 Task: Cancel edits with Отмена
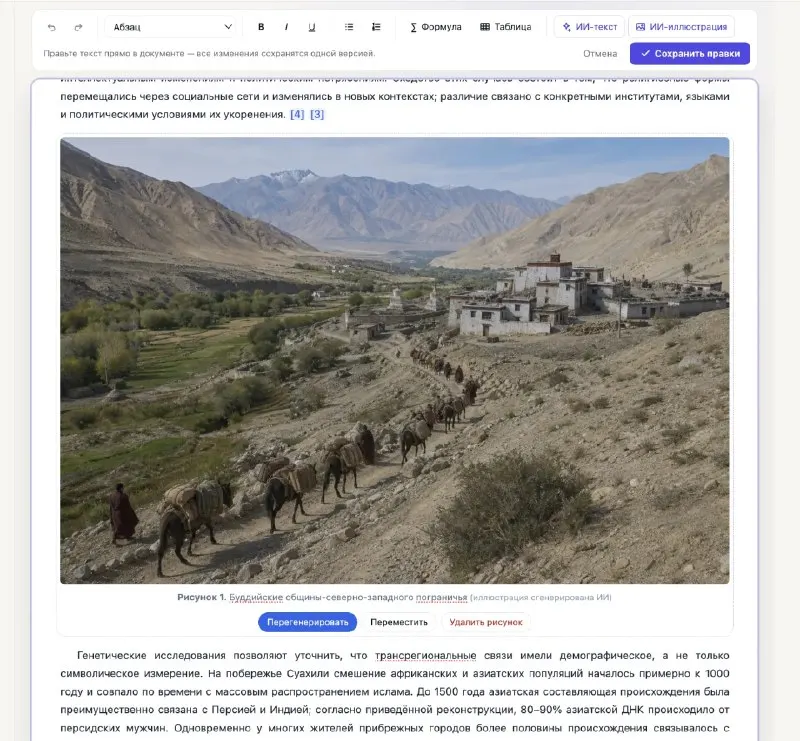[x=600, y=54]
